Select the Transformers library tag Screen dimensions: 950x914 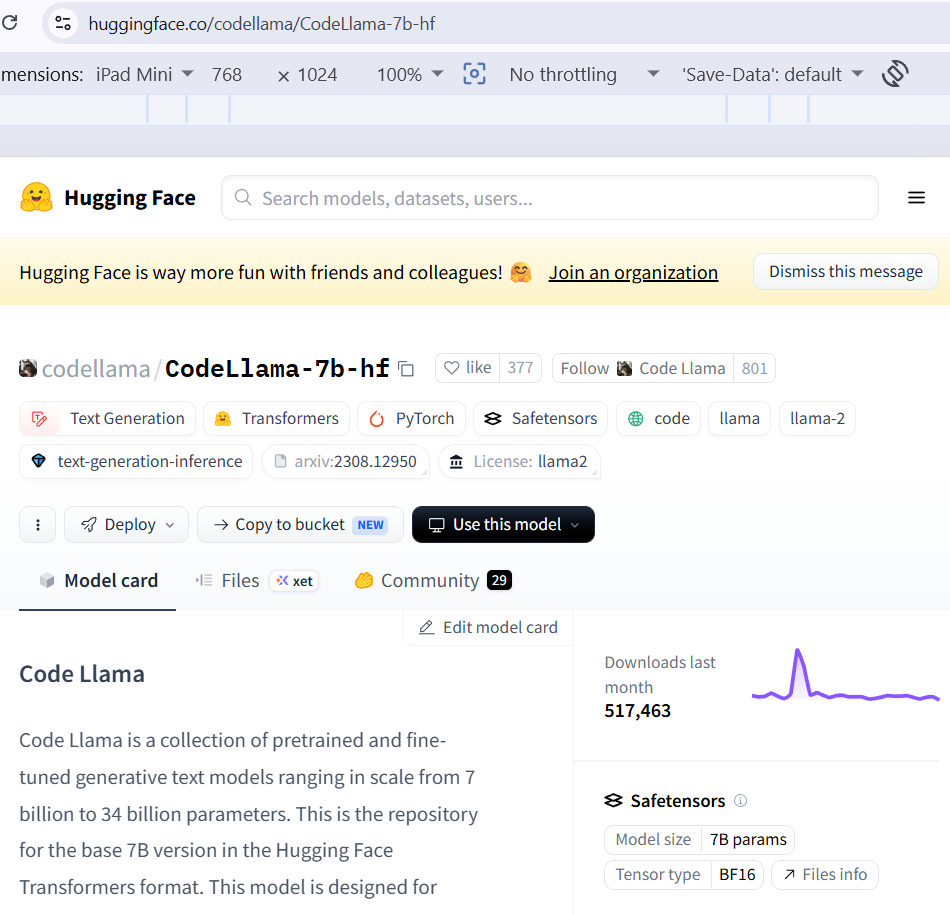click(276, 419)
